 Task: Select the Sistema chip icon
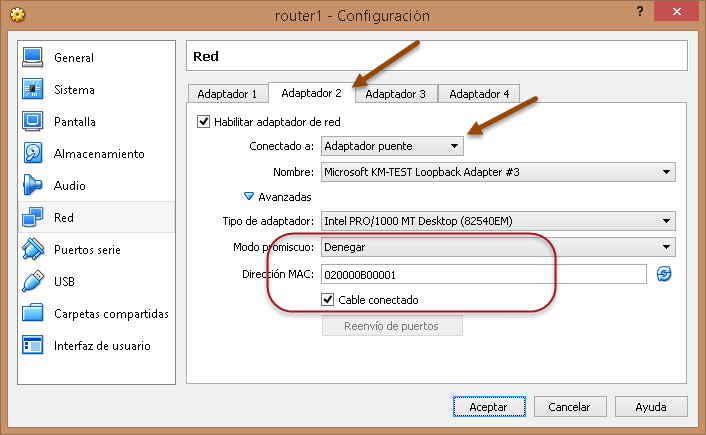pyautogui.click(x=33, y=90)
